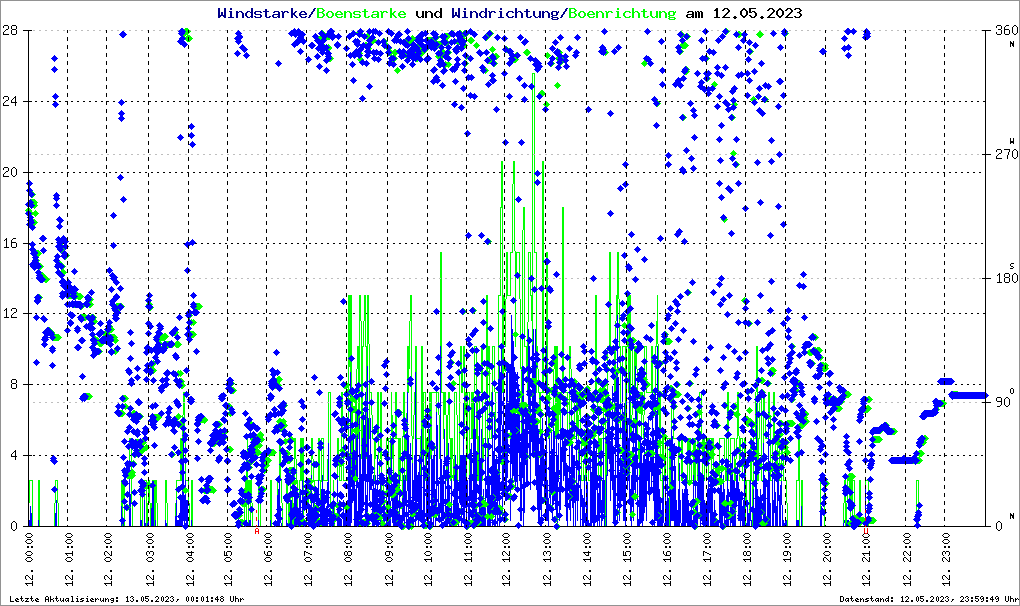Click the time label "12. 15:00"
This screenshot has height=606, width=1020.
pyautogui.click(x=627, y=559)
